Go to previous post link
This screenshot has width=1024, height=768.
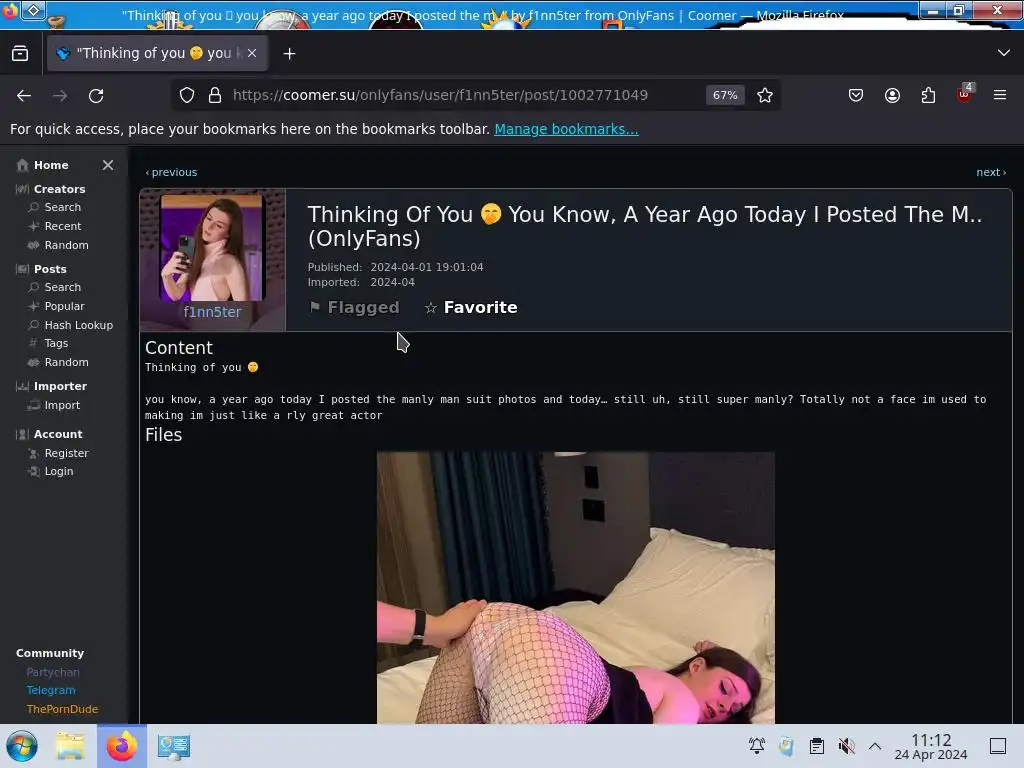click(171, 172)
